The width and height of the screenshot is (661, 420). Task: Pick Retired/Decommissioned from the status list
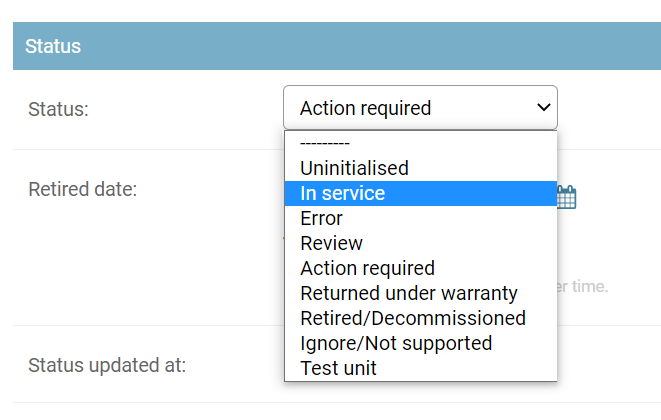point(412,318)
